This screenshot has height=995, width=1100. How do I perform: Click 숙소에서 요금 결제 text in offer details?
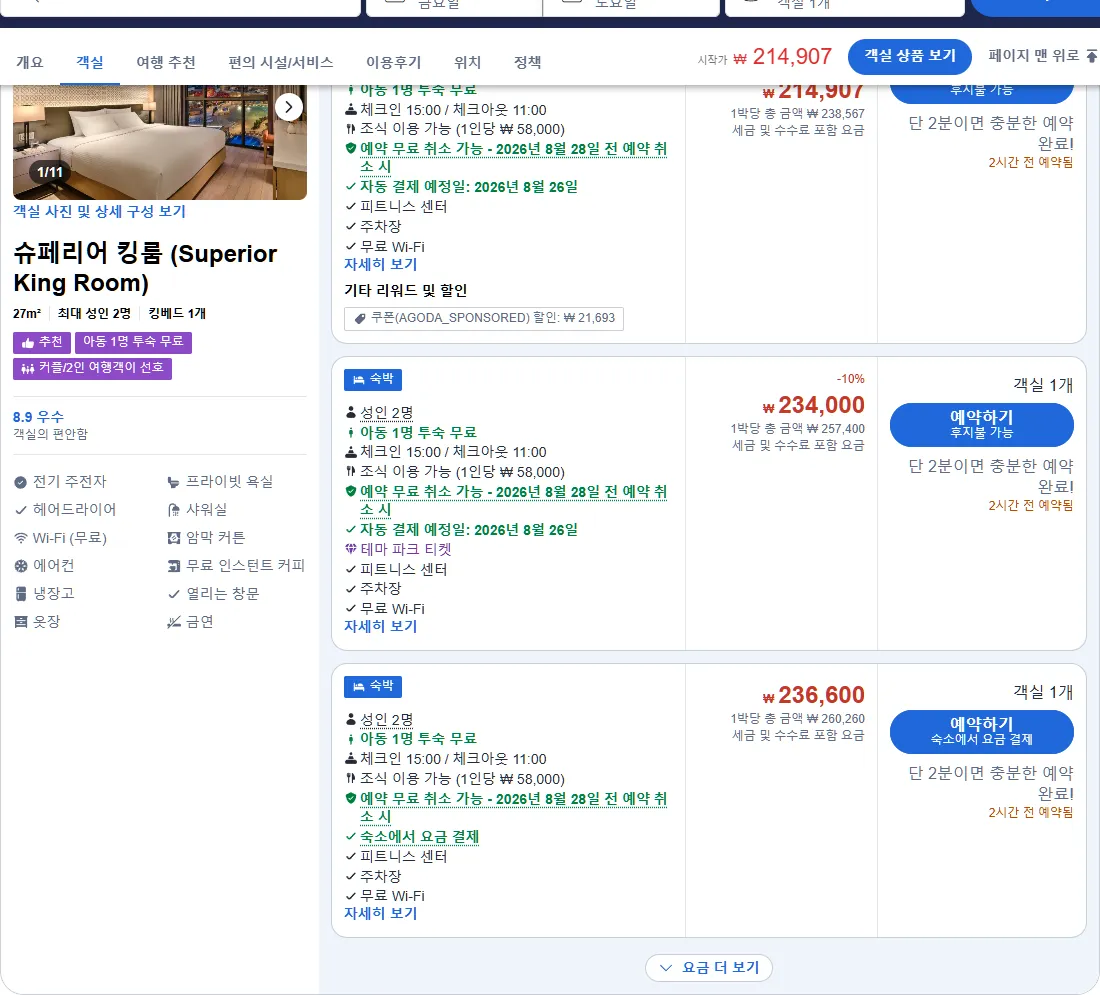419,837
